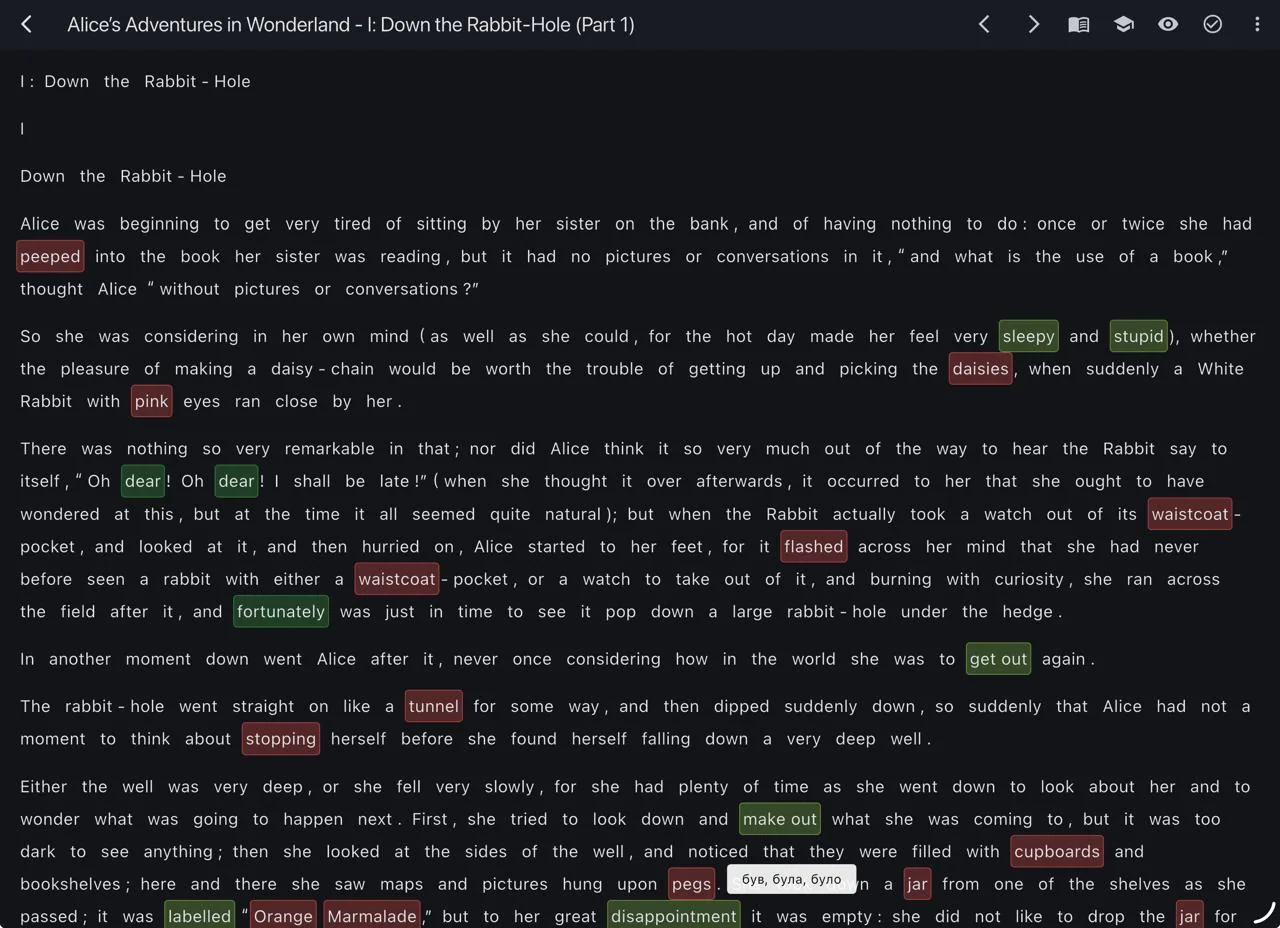
Task: Click the highlighted word "stopping"
Action: 281,739
